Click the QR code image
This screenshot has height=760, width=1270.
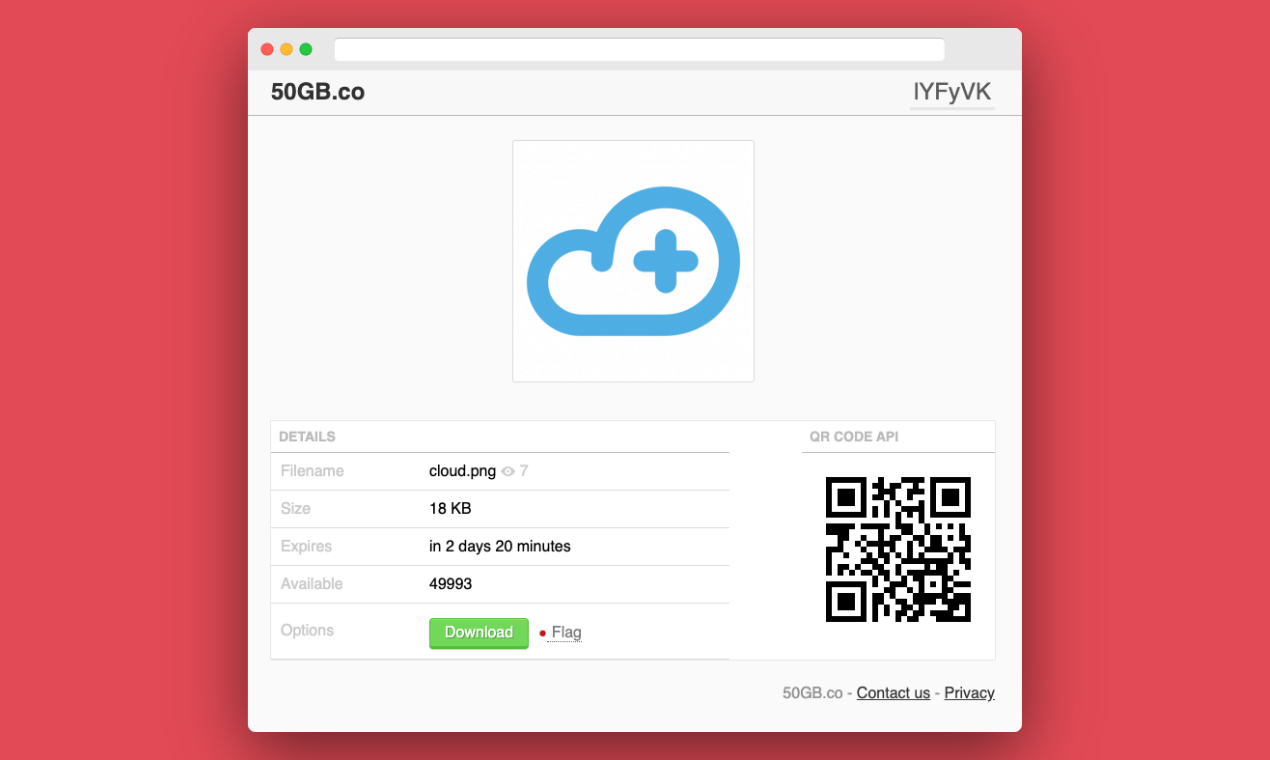point(898,549)
